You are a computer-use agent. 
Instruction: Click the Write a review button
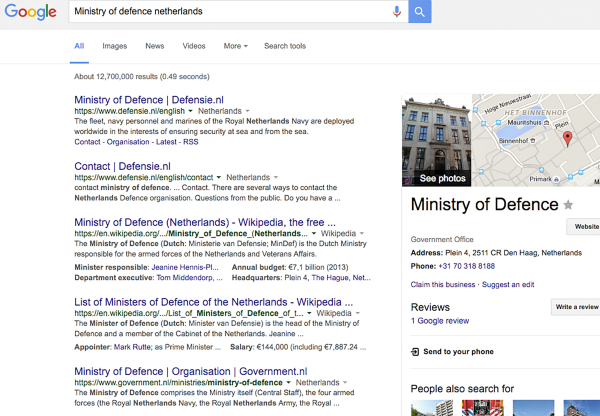[x=576, y=307]
